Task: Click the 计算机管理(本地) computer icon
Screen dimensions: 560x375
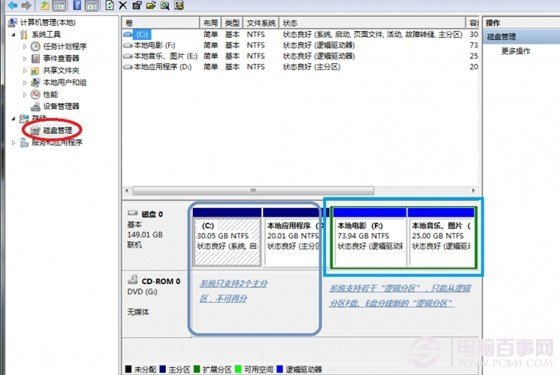Action: [12, 22]
